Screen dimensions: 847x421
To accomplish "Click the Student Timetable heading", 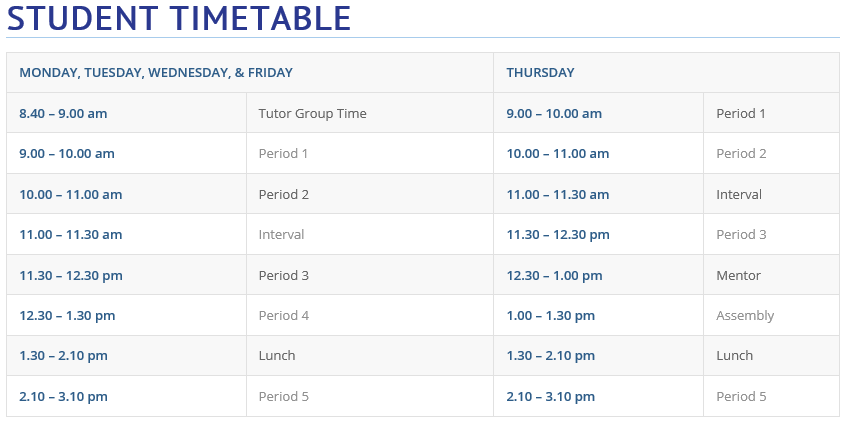I will pyautogui.click(x=179, y=18).
